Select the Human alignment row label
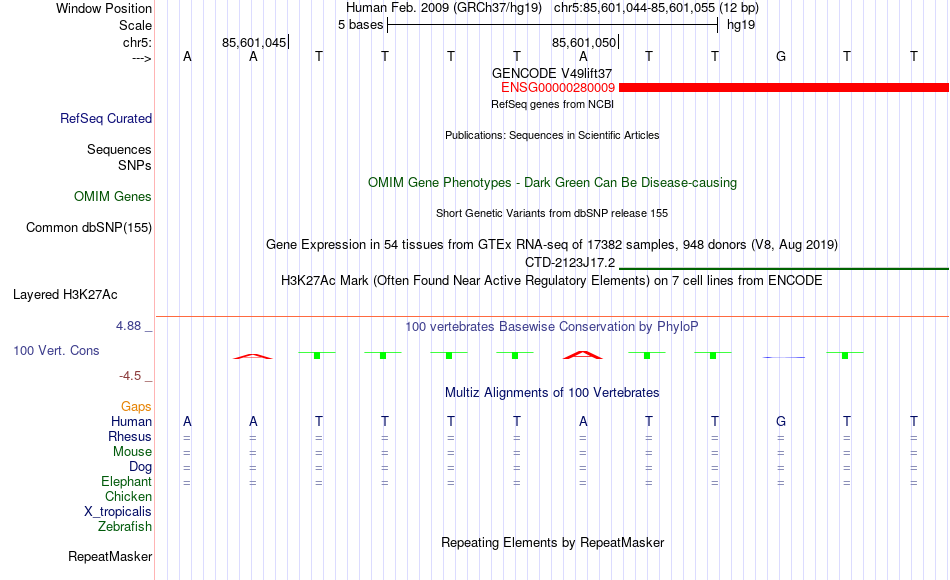The image size is (950, 580). coord(131,422)
